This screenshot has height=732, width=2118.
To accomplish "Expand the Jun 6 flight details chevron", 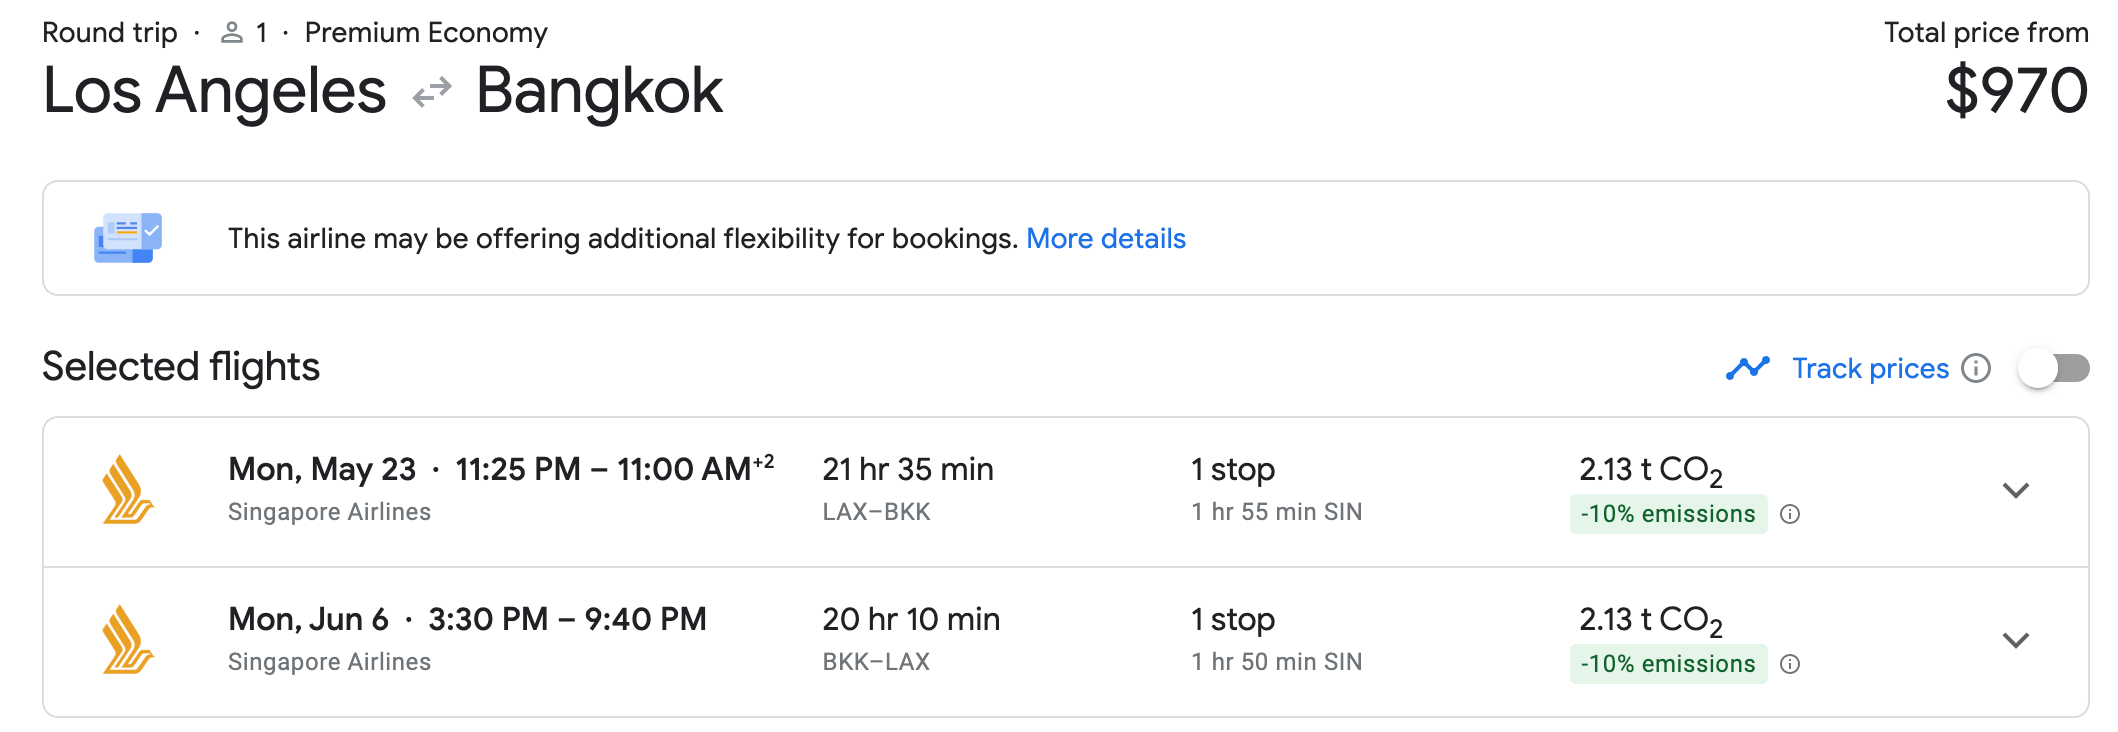I will pyautogui.click(x=2015, y=640).
